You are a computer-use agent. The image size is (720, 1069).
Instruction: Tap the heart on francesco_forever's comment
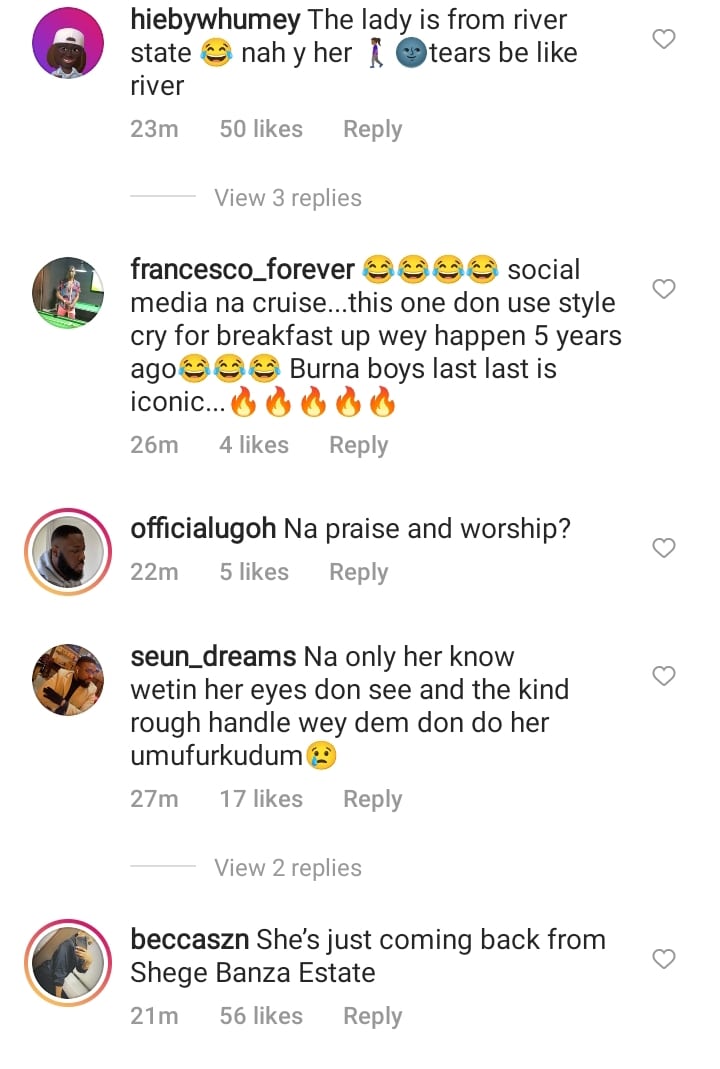click(x=664, y=289)
